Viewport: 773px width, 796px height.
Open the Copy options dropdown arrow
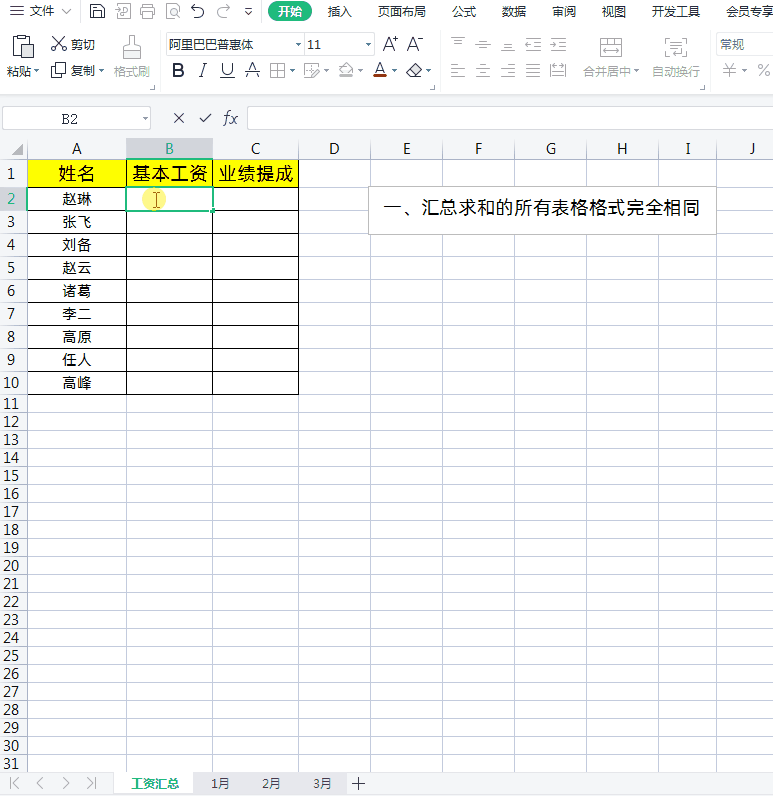pyautogui.click(x=102, y=71)
